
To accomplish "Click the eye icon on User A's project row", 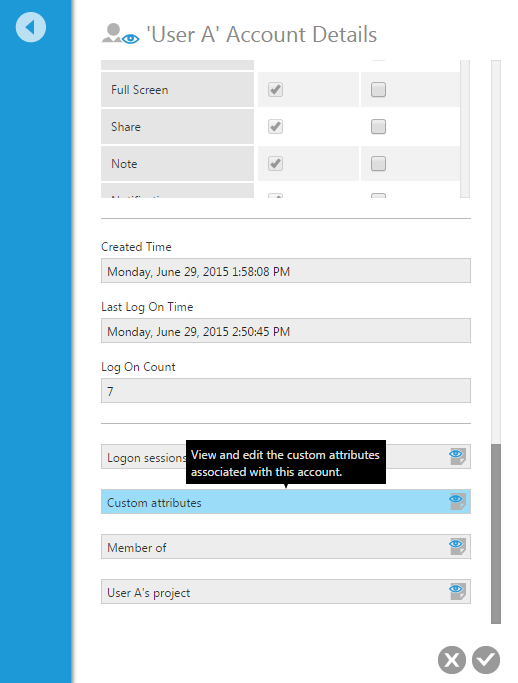I will 457,591.
